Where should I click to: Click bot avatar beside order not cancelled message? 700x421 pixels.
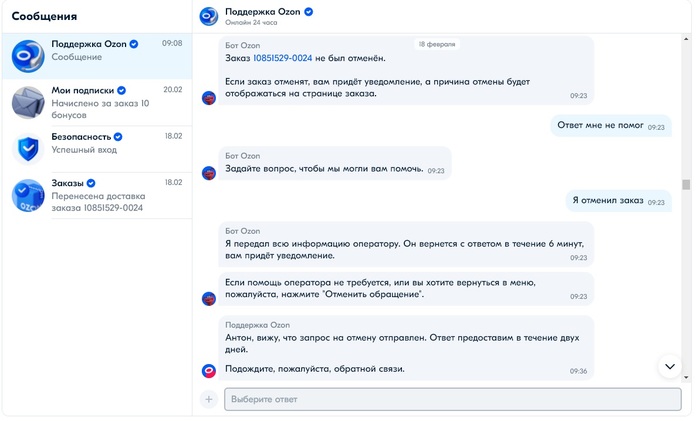coord(209,97)
